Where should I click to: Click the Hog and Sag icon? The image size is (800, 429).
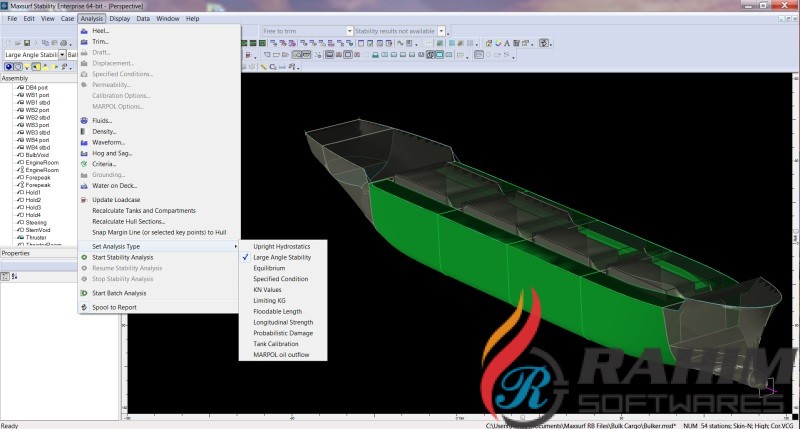click(84, 154)
